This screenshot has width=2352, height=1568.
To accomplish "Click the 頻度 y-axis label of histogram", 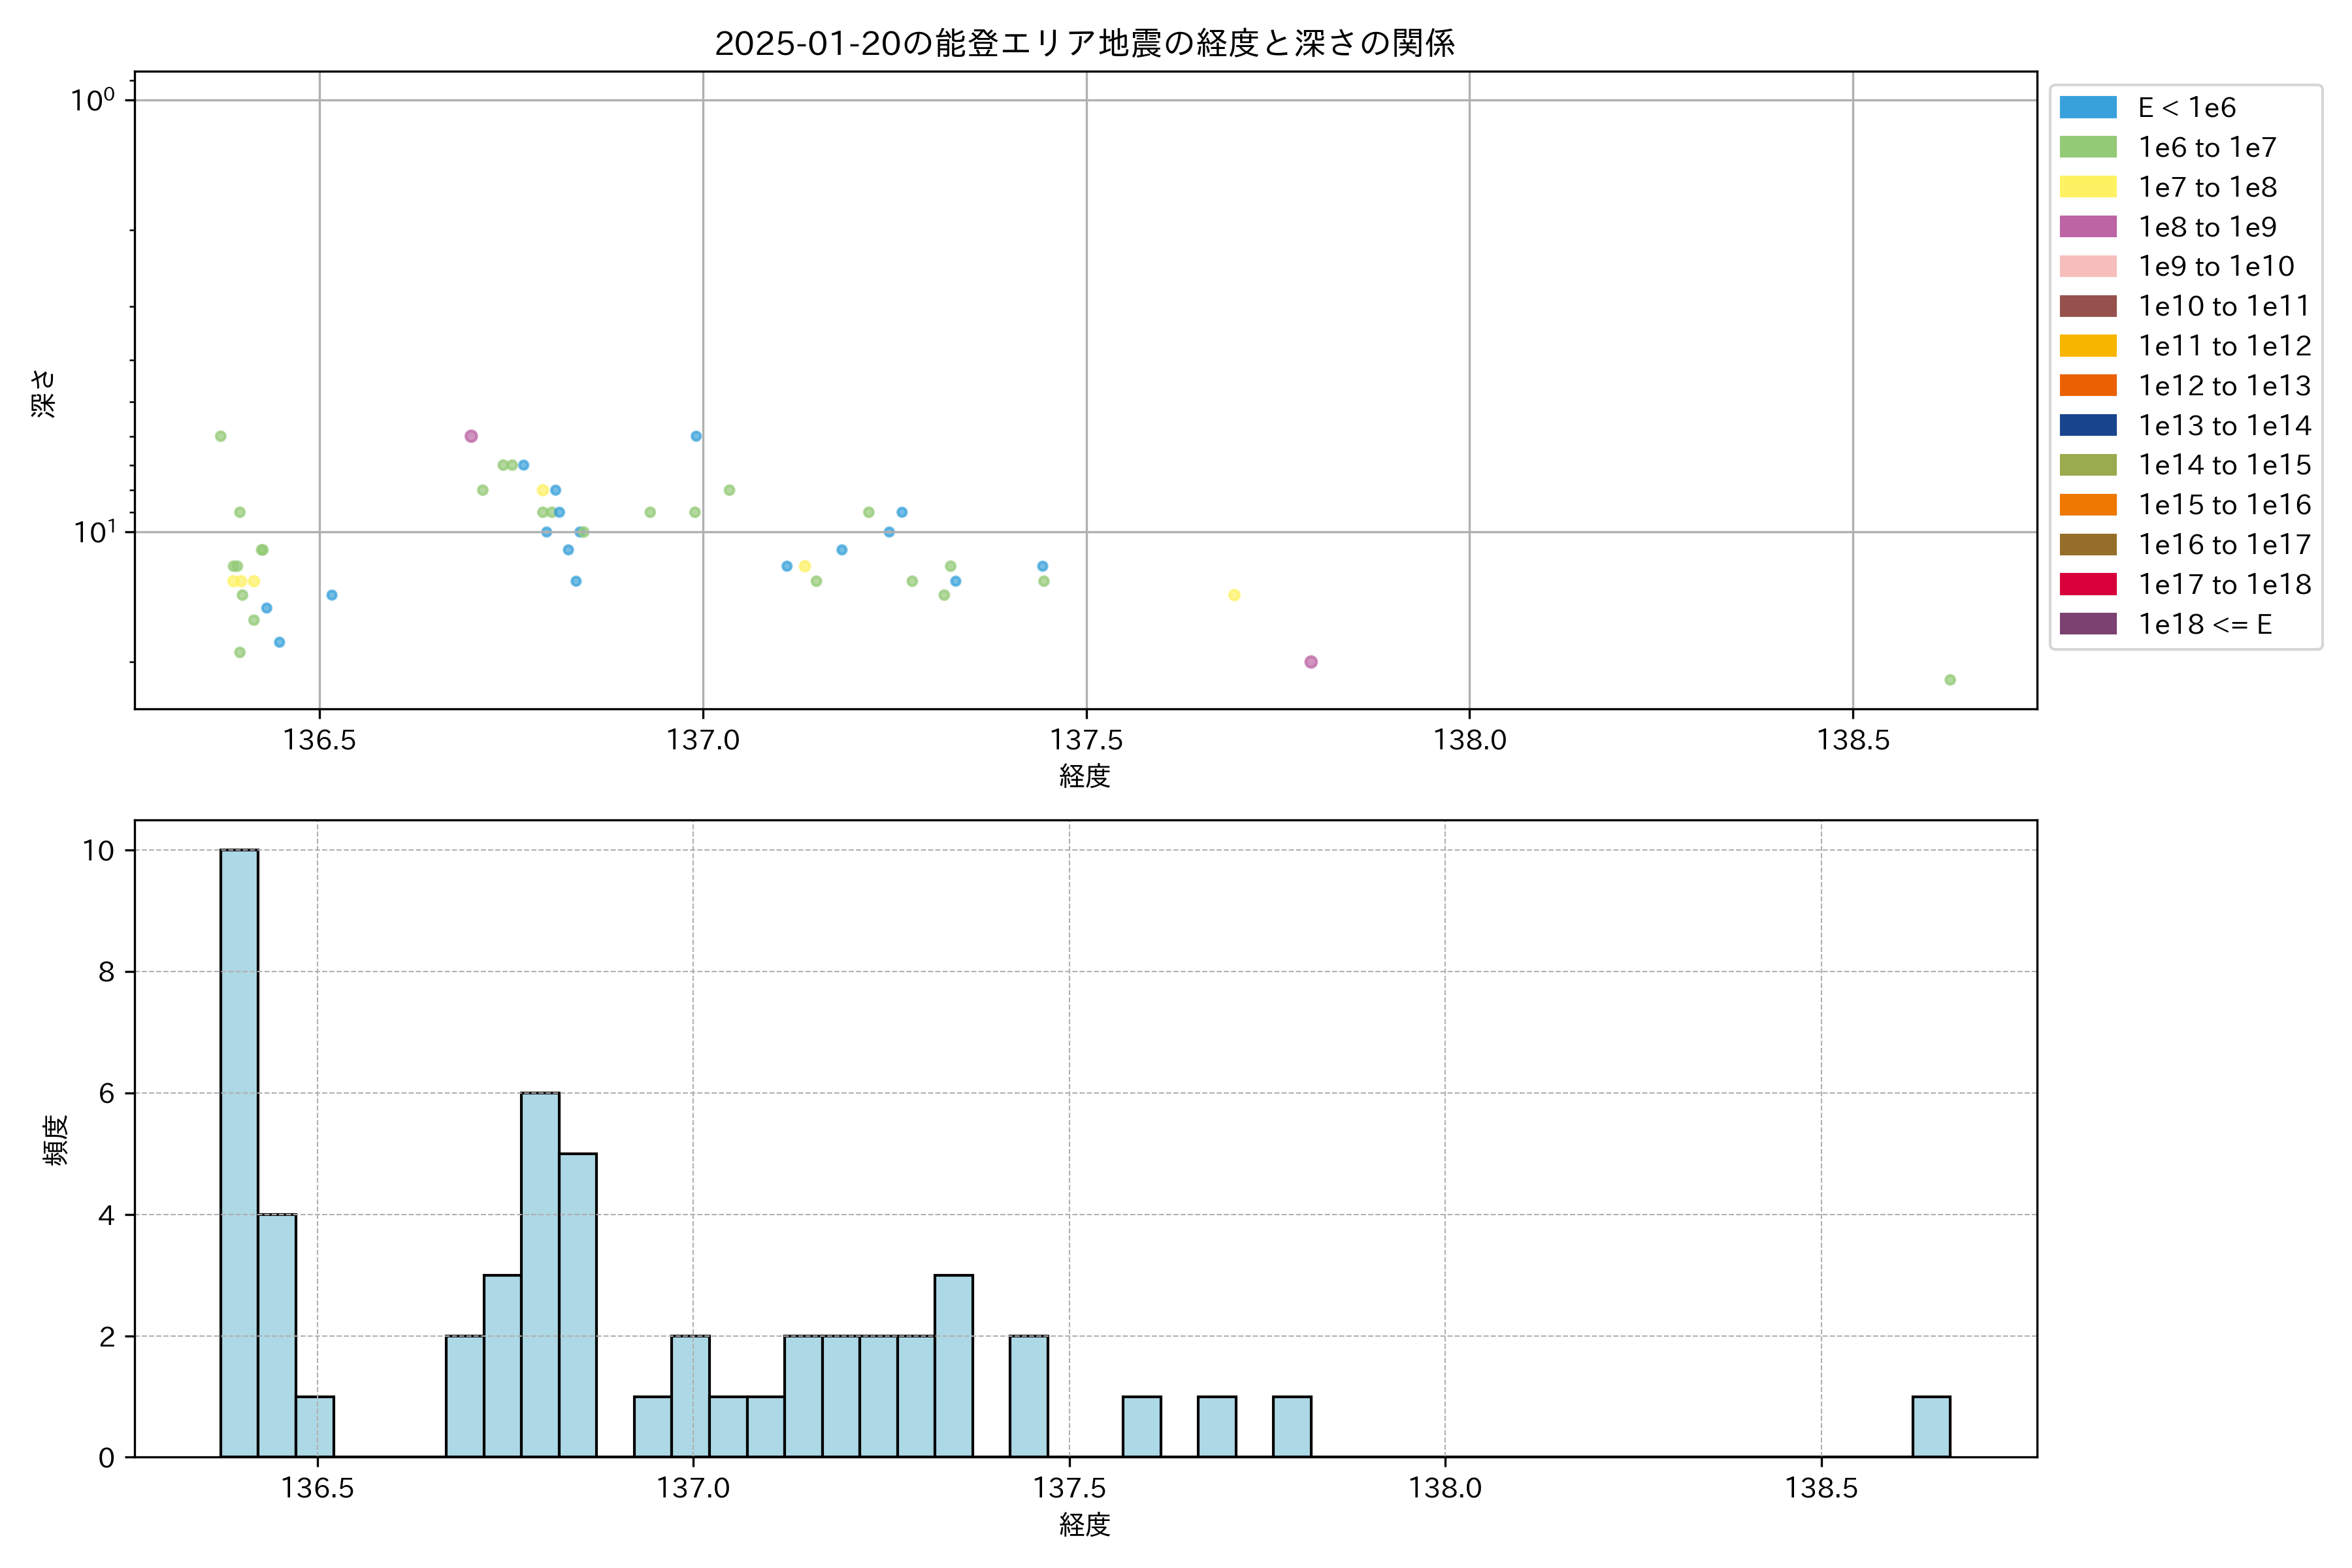I will coord(56,1140).
